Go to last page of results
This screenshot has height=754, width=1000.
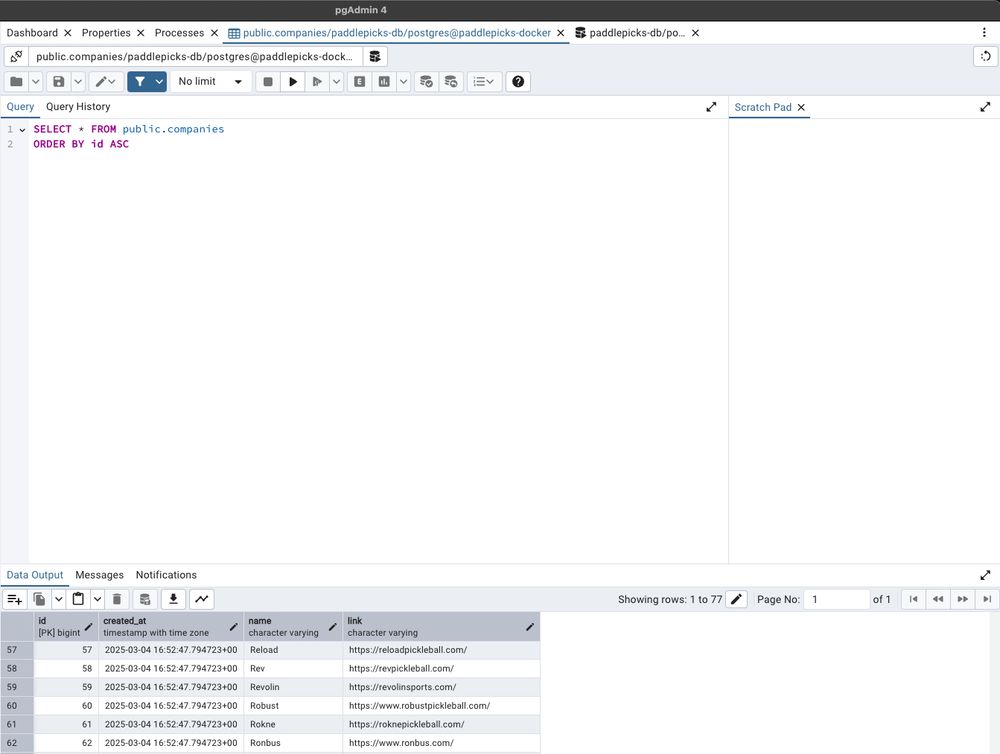pos(987,599)
